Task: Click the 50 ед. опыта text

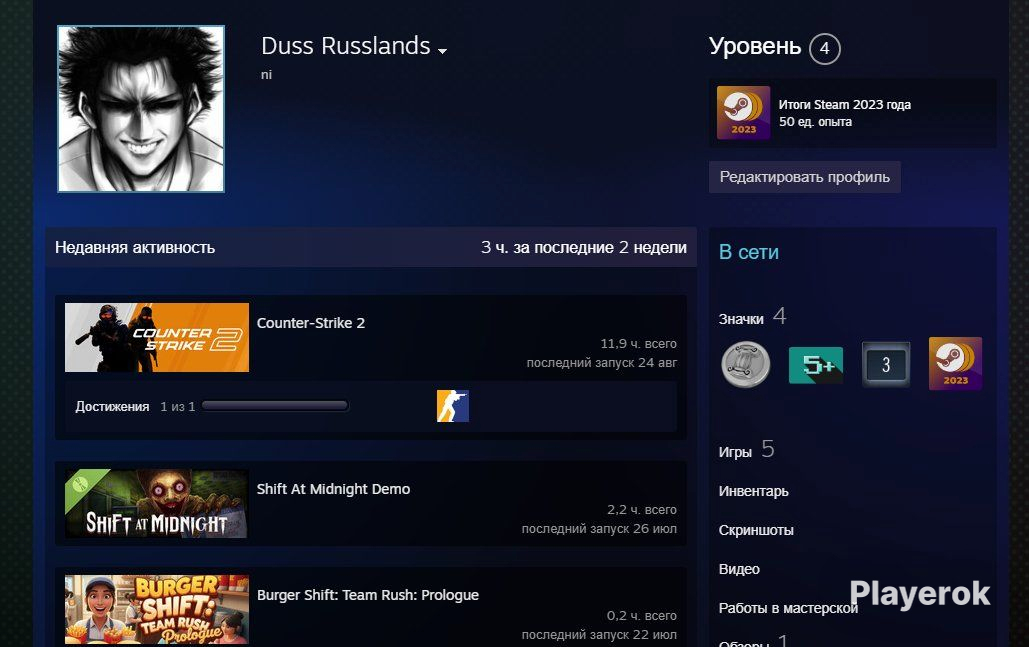Action: click(x=815, y=121)
